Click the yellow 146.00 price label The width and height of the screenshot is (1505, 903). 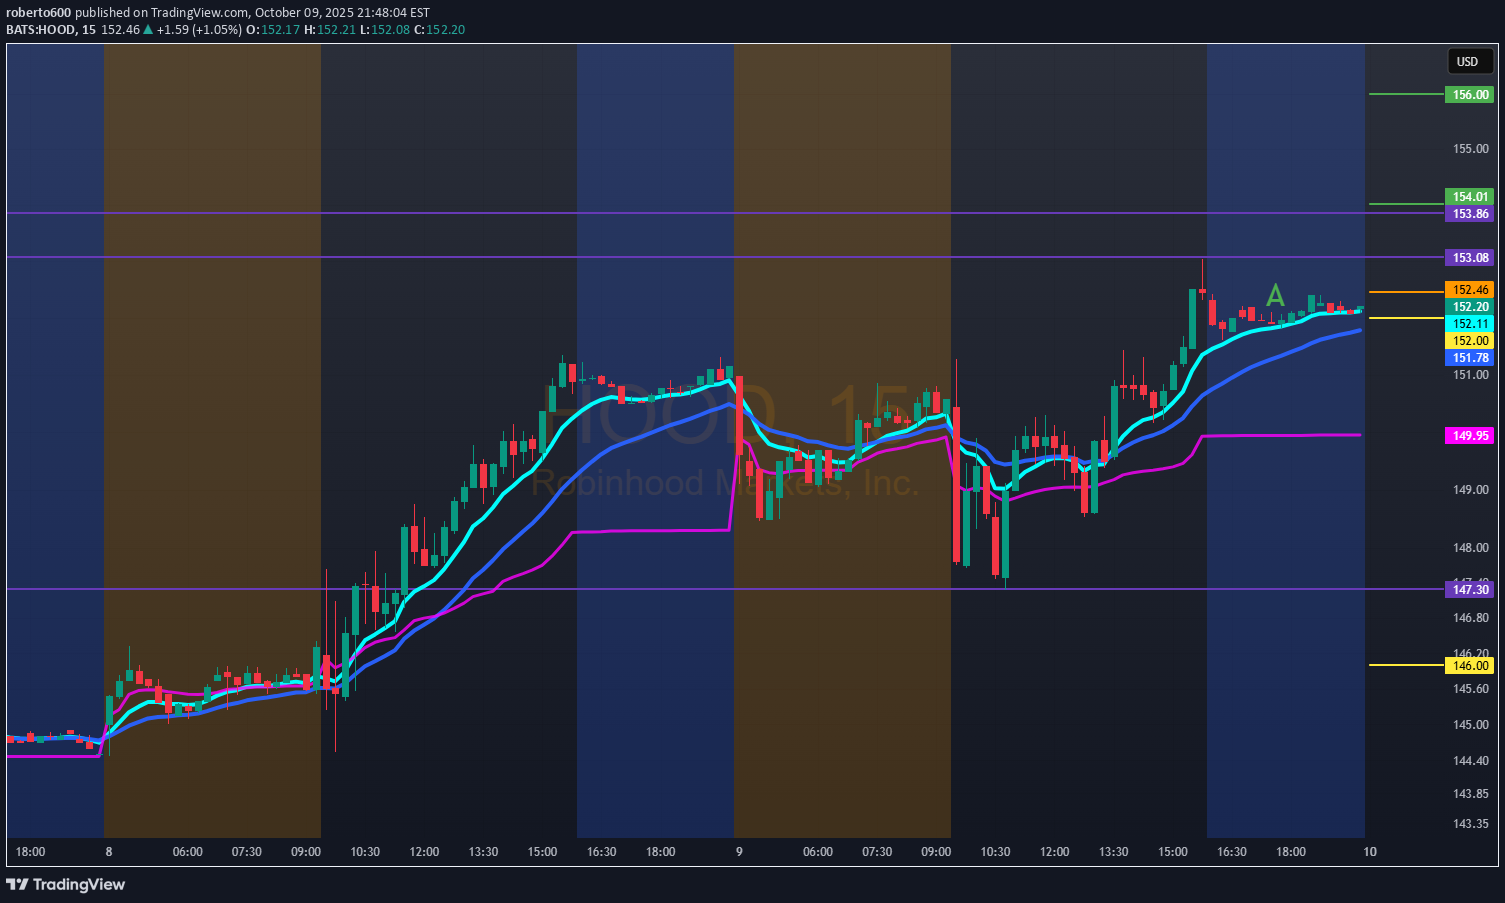coord(1469,666)
